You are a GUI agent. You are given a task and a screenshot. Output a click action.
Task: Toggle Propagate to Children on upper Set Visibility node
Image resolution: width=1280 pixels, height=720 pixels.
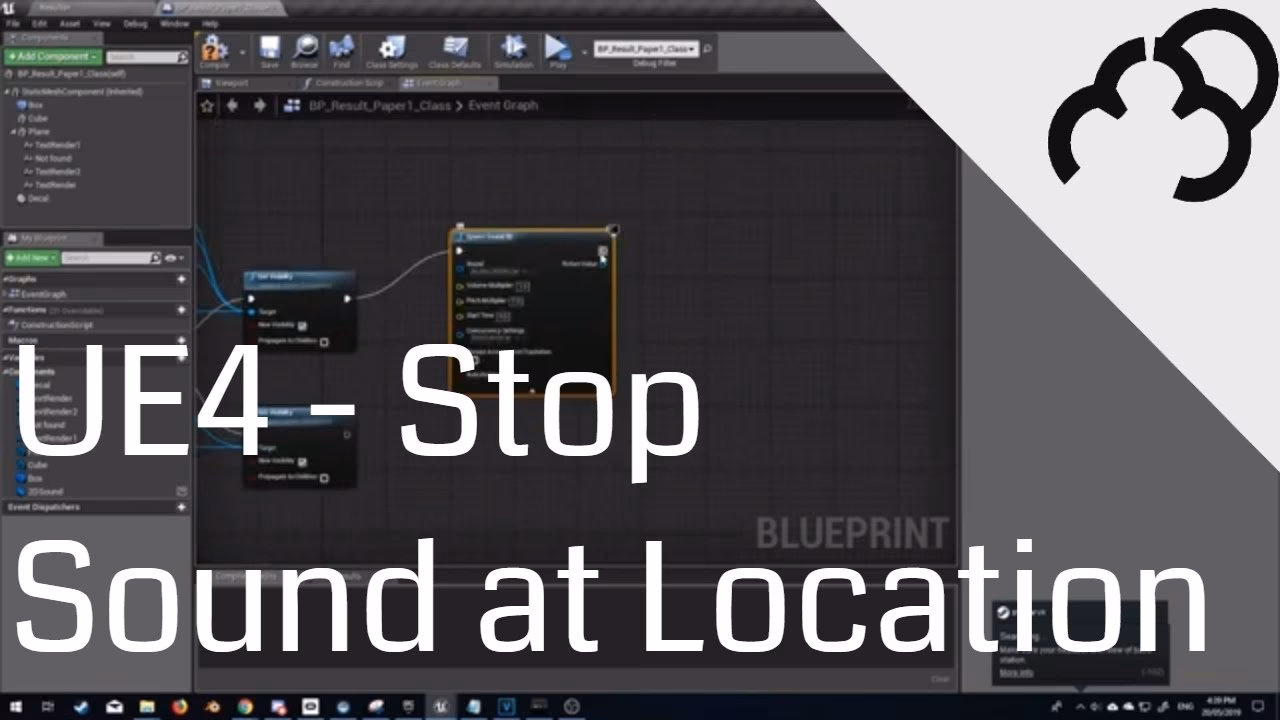[324, 342]
